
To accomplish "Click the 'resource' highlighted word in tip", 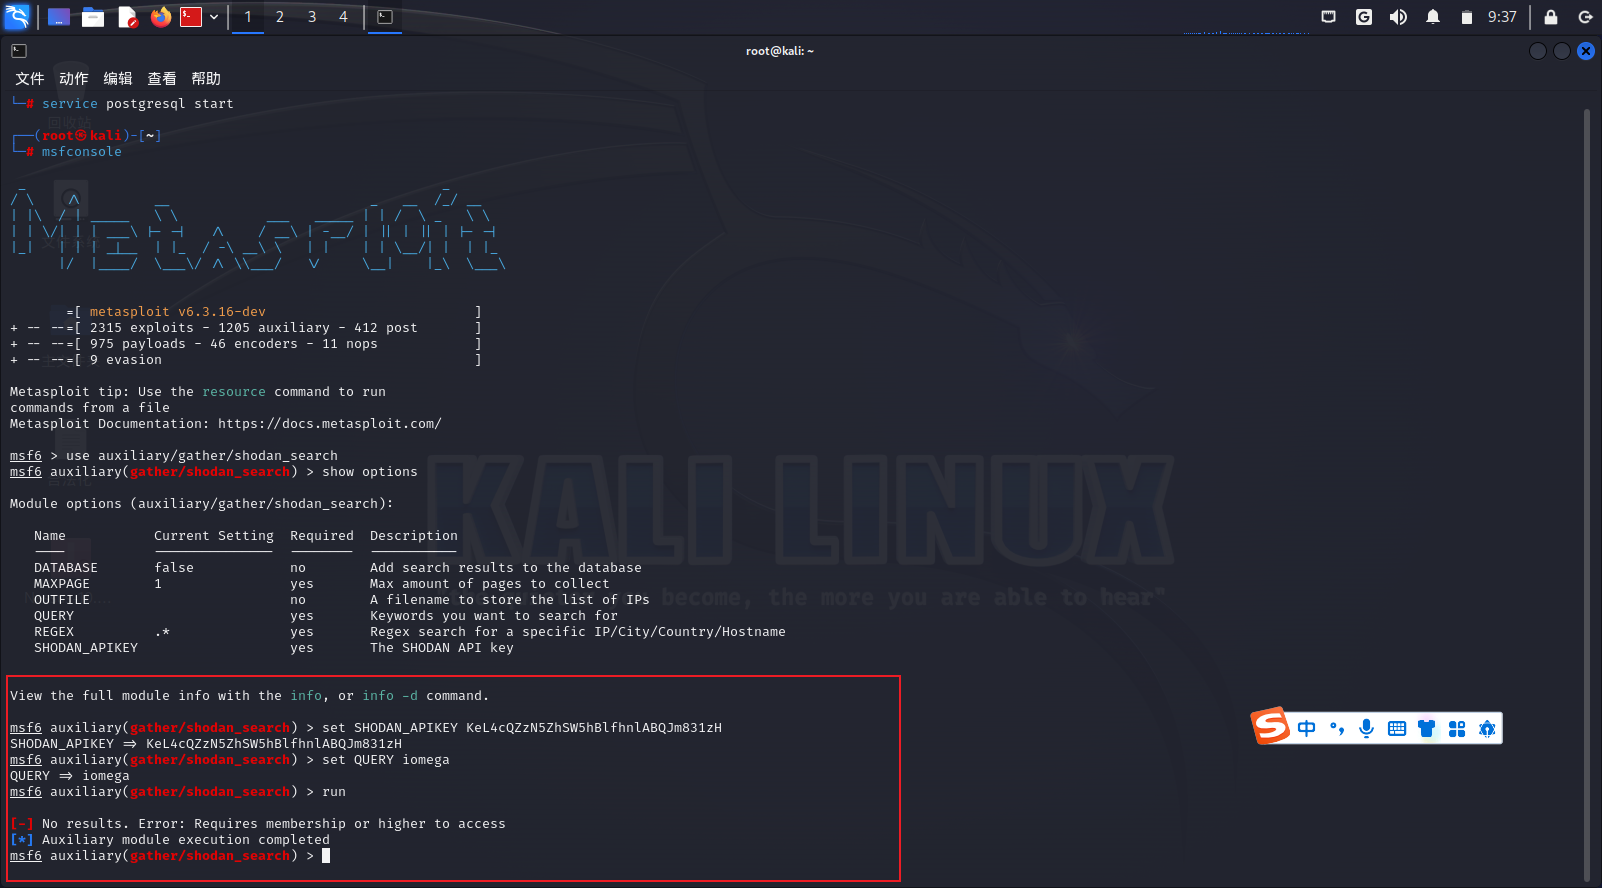I will click(234, 392).
